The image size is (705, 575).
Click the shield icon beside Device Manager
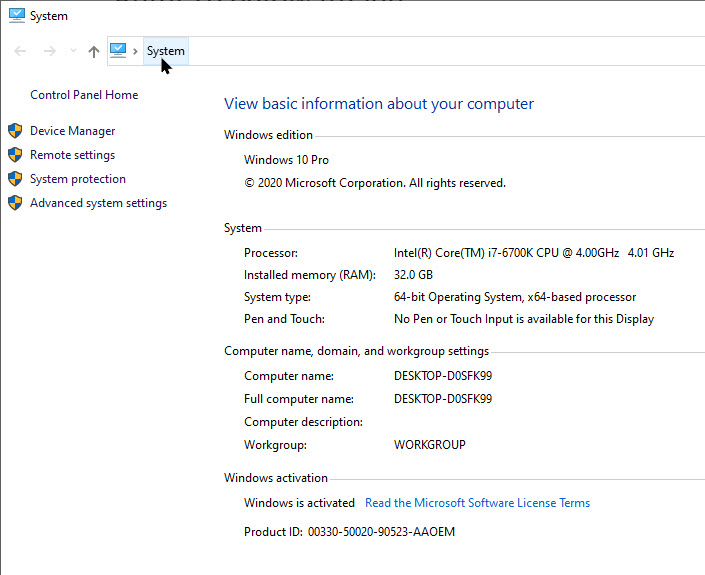(x=15, y=131)
